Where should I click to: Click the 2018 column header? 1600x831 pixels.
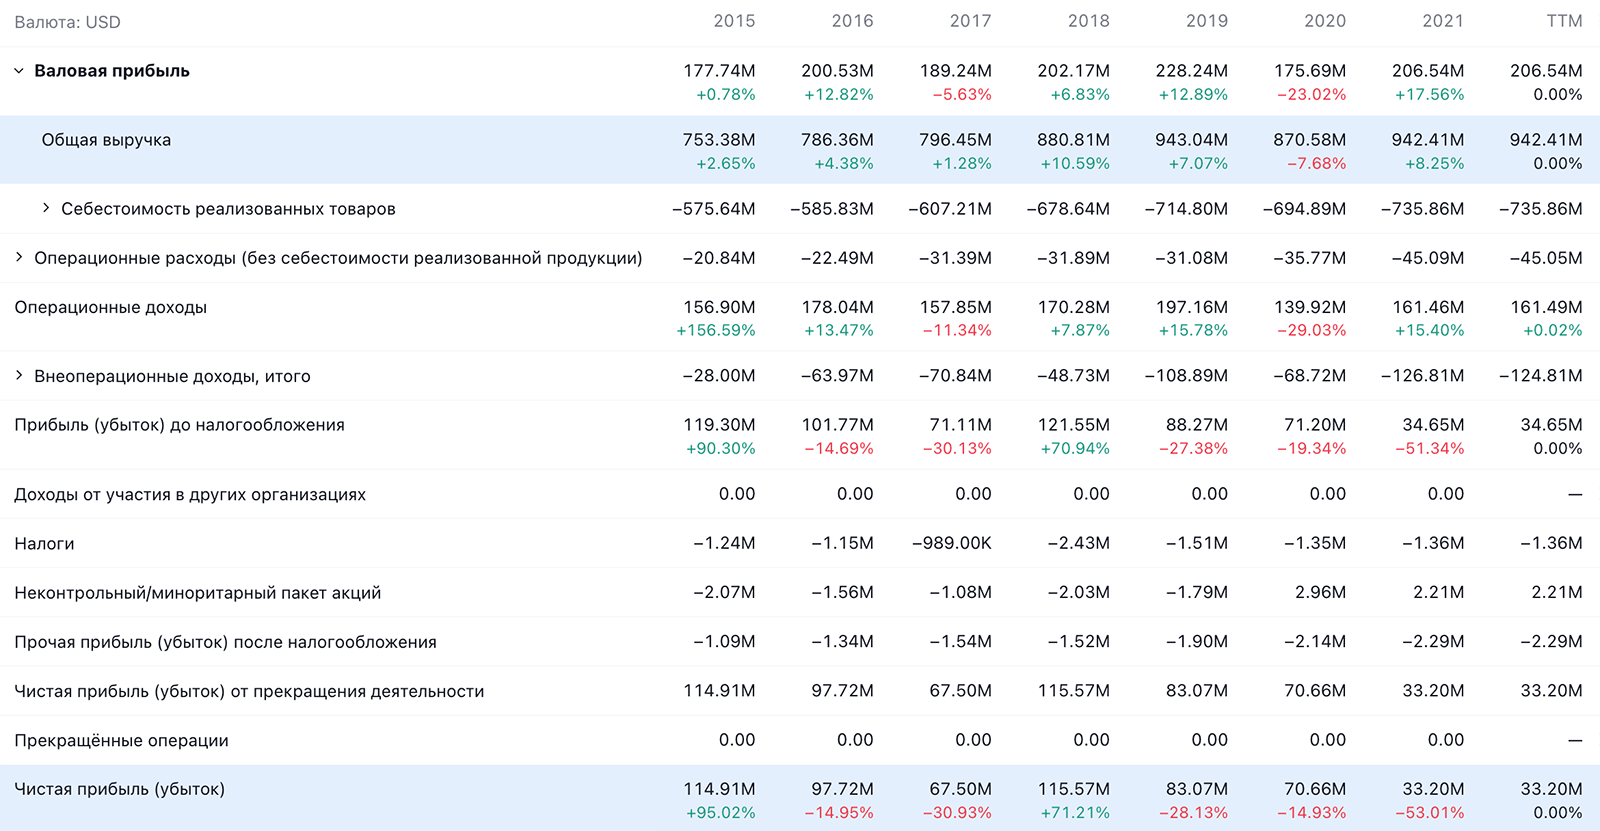tap(1088, 21)
